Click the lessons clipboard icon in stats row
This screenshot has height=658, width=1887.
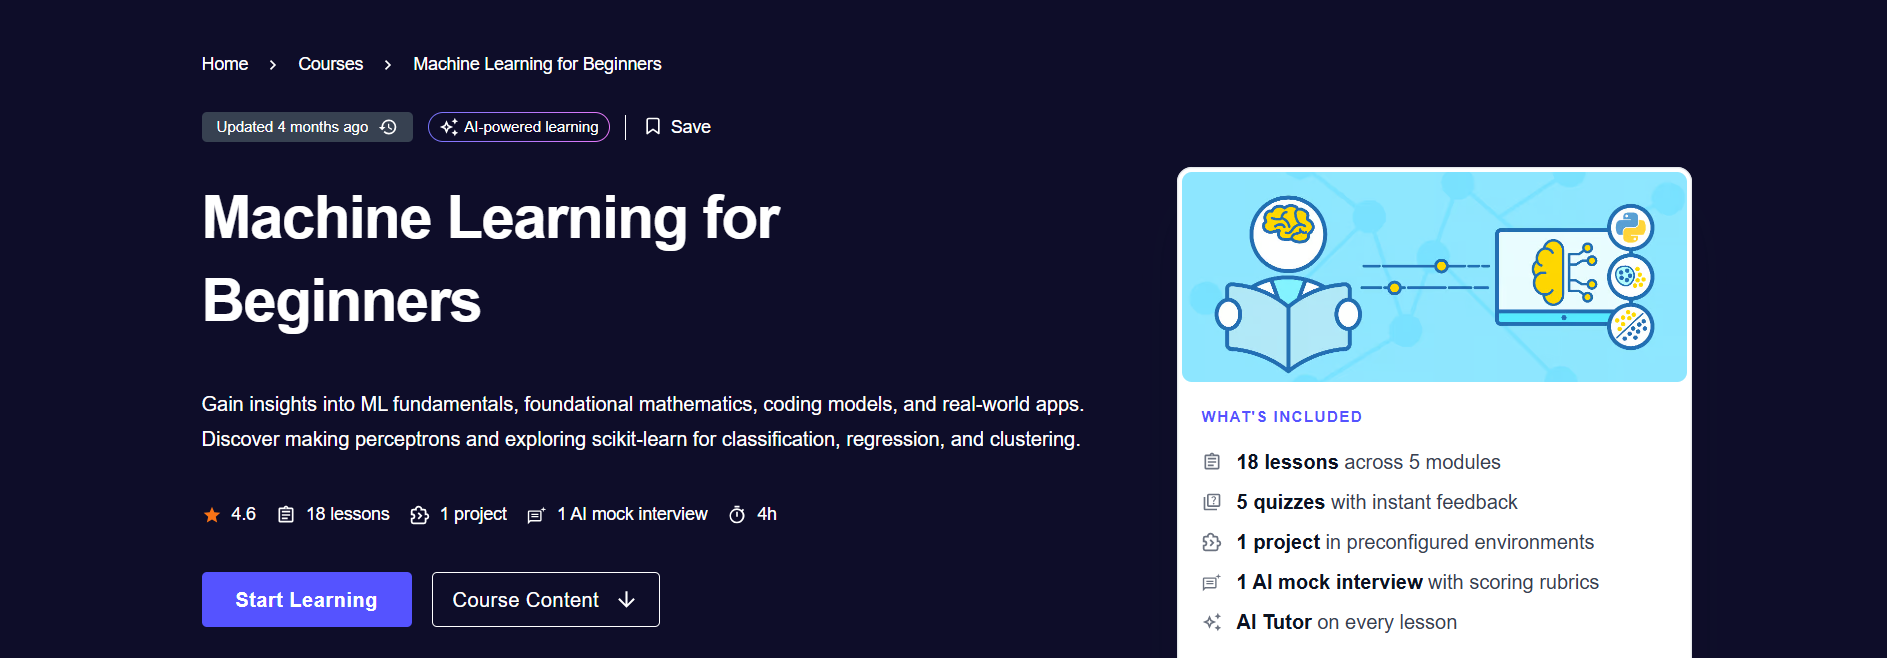click(286, 515)
